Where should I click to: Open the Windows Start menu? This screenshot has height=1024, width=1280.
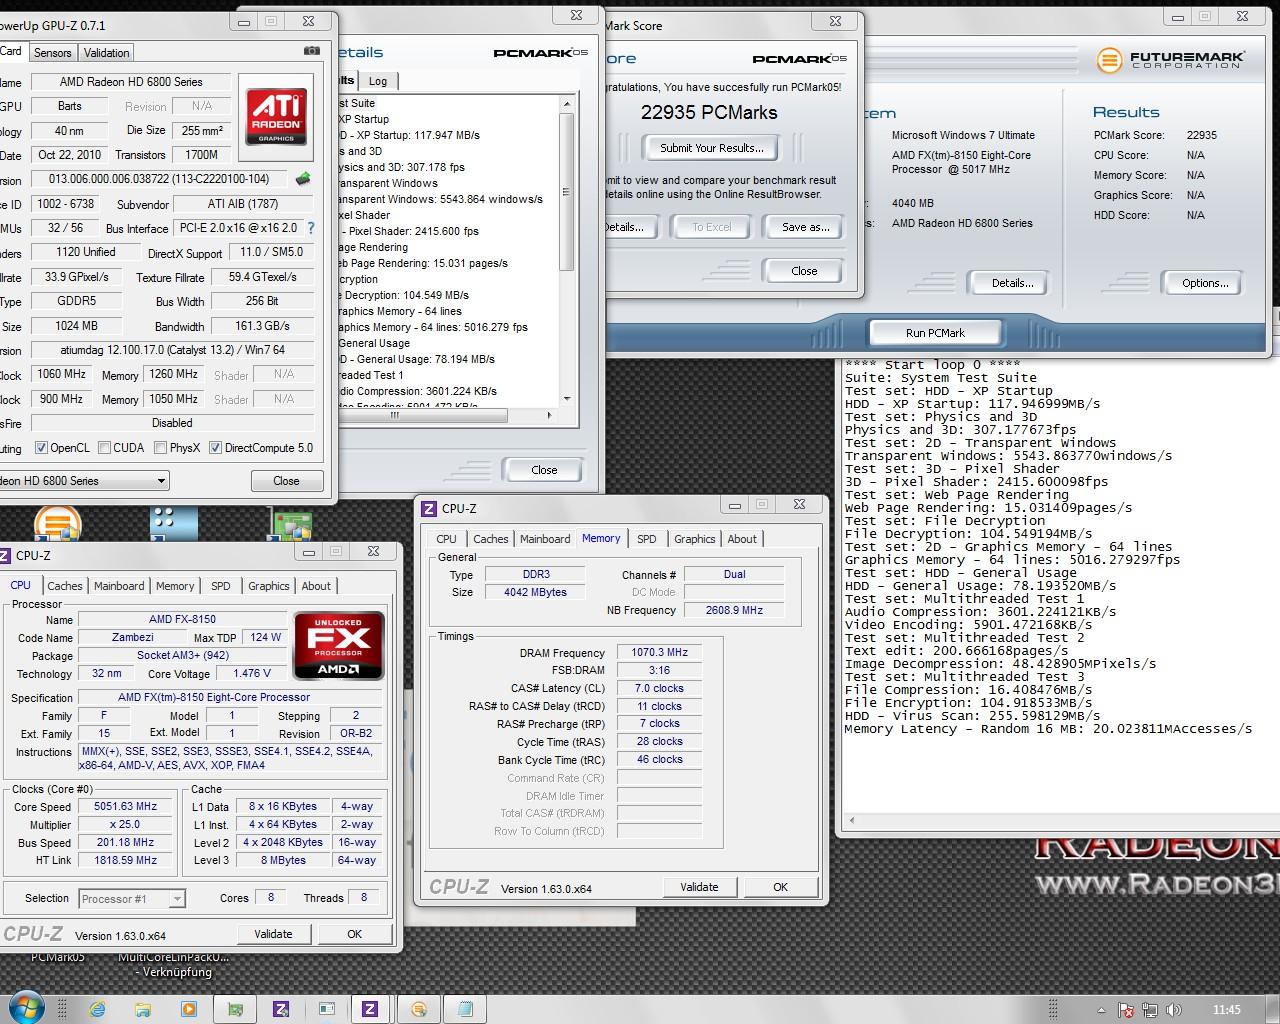25,1008
